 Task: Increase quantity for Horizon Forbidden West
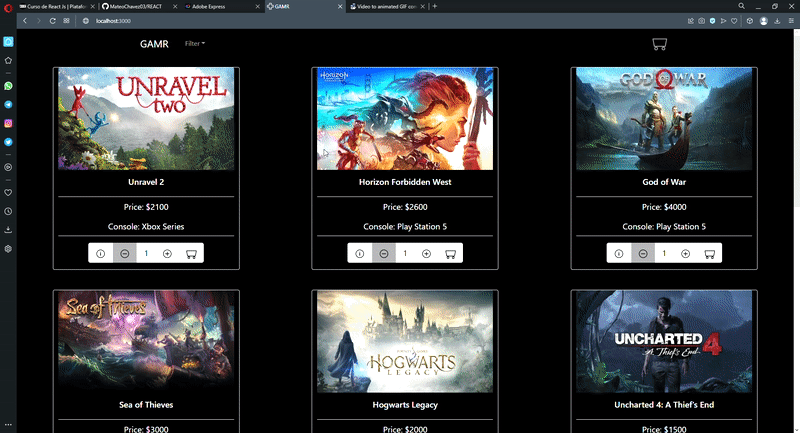pyautogui.click(x=427, y=253)
